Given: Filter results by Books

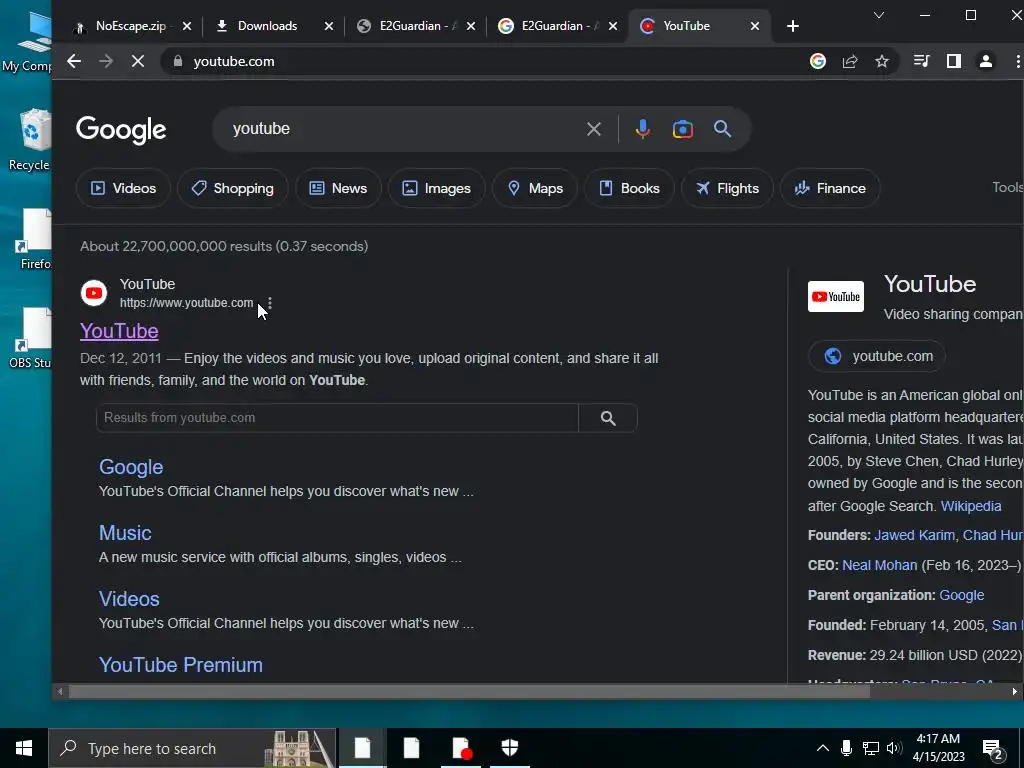Looking at the screenshot, I should point(630,188).
